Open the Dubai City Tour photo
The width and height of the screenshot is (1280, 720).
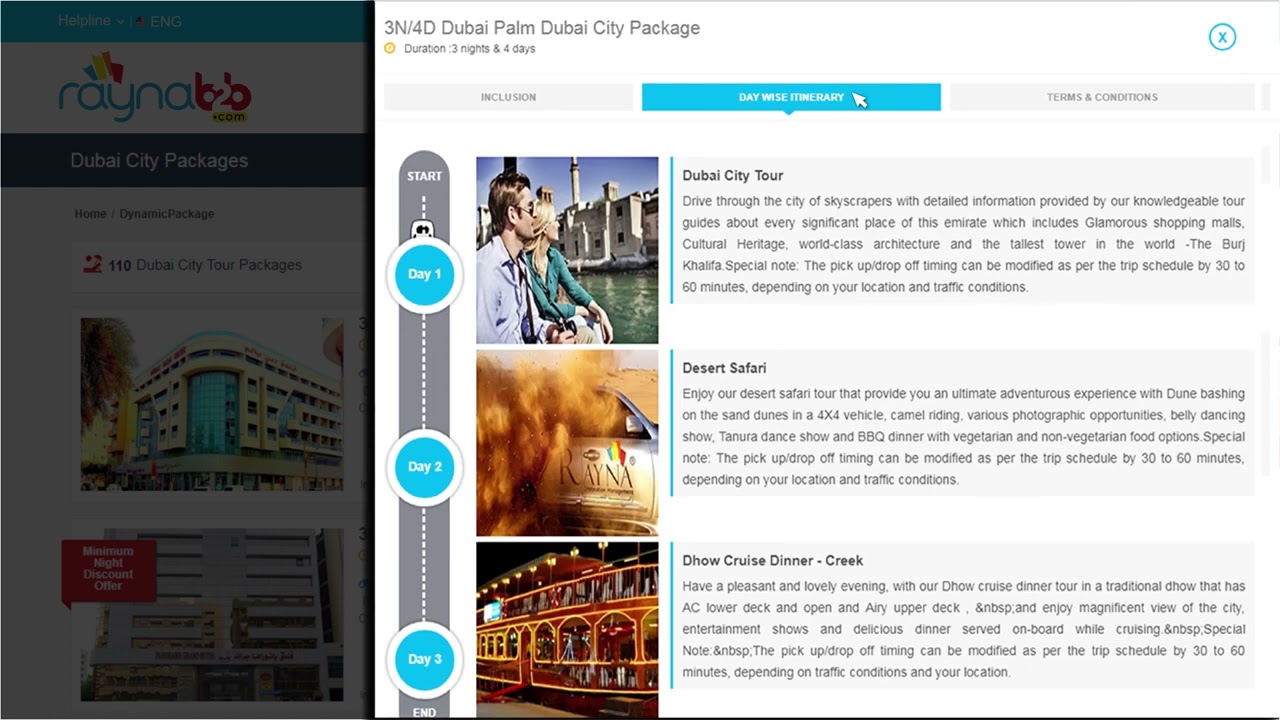[x=567, y=250]
